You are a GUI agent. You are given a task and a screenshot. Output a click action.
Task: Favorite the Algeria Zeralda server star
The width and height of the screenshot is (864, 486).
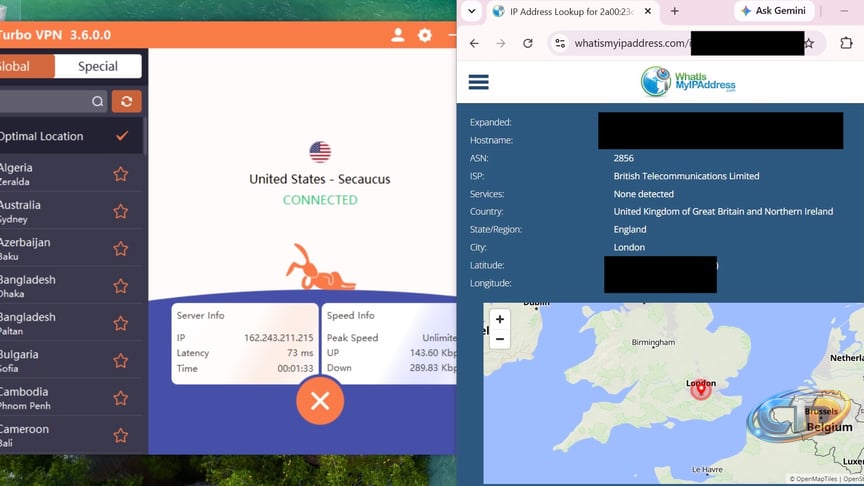(121, 174)
